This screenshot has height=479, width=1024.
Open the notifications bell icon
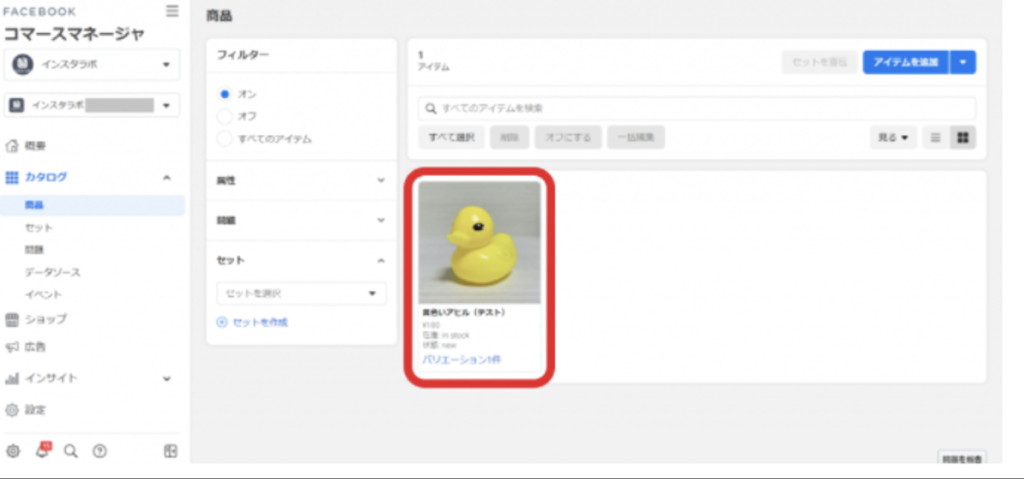point(42,450)
